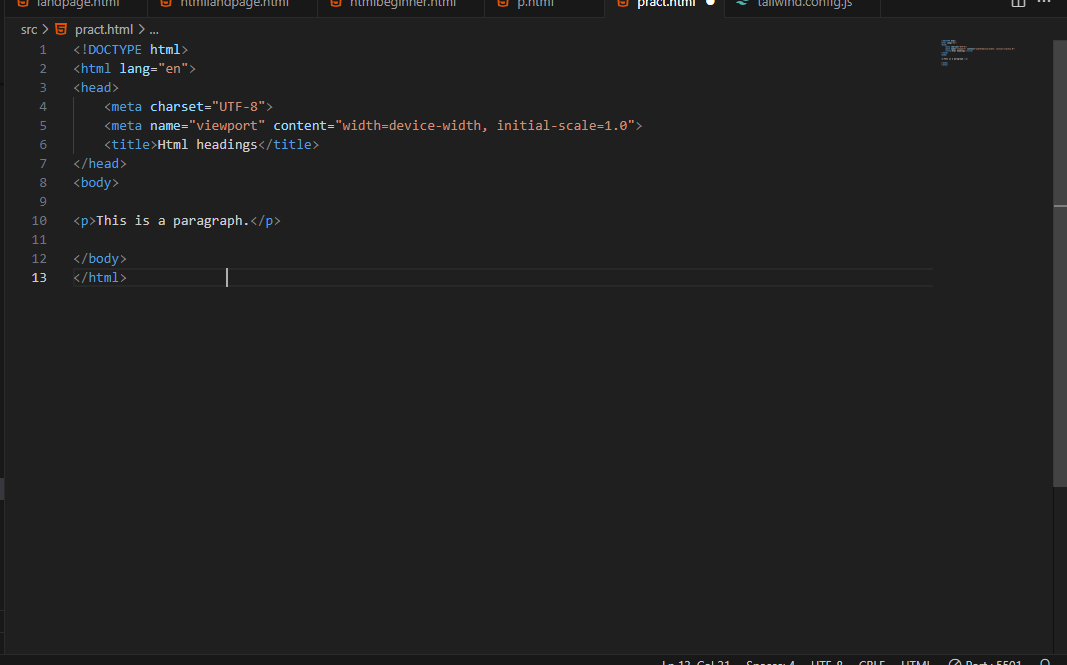Click the 'This is a paragraph.' text
Image resolution: width=1067 pixels, height=665 pixels.
(x=173, y=221)
